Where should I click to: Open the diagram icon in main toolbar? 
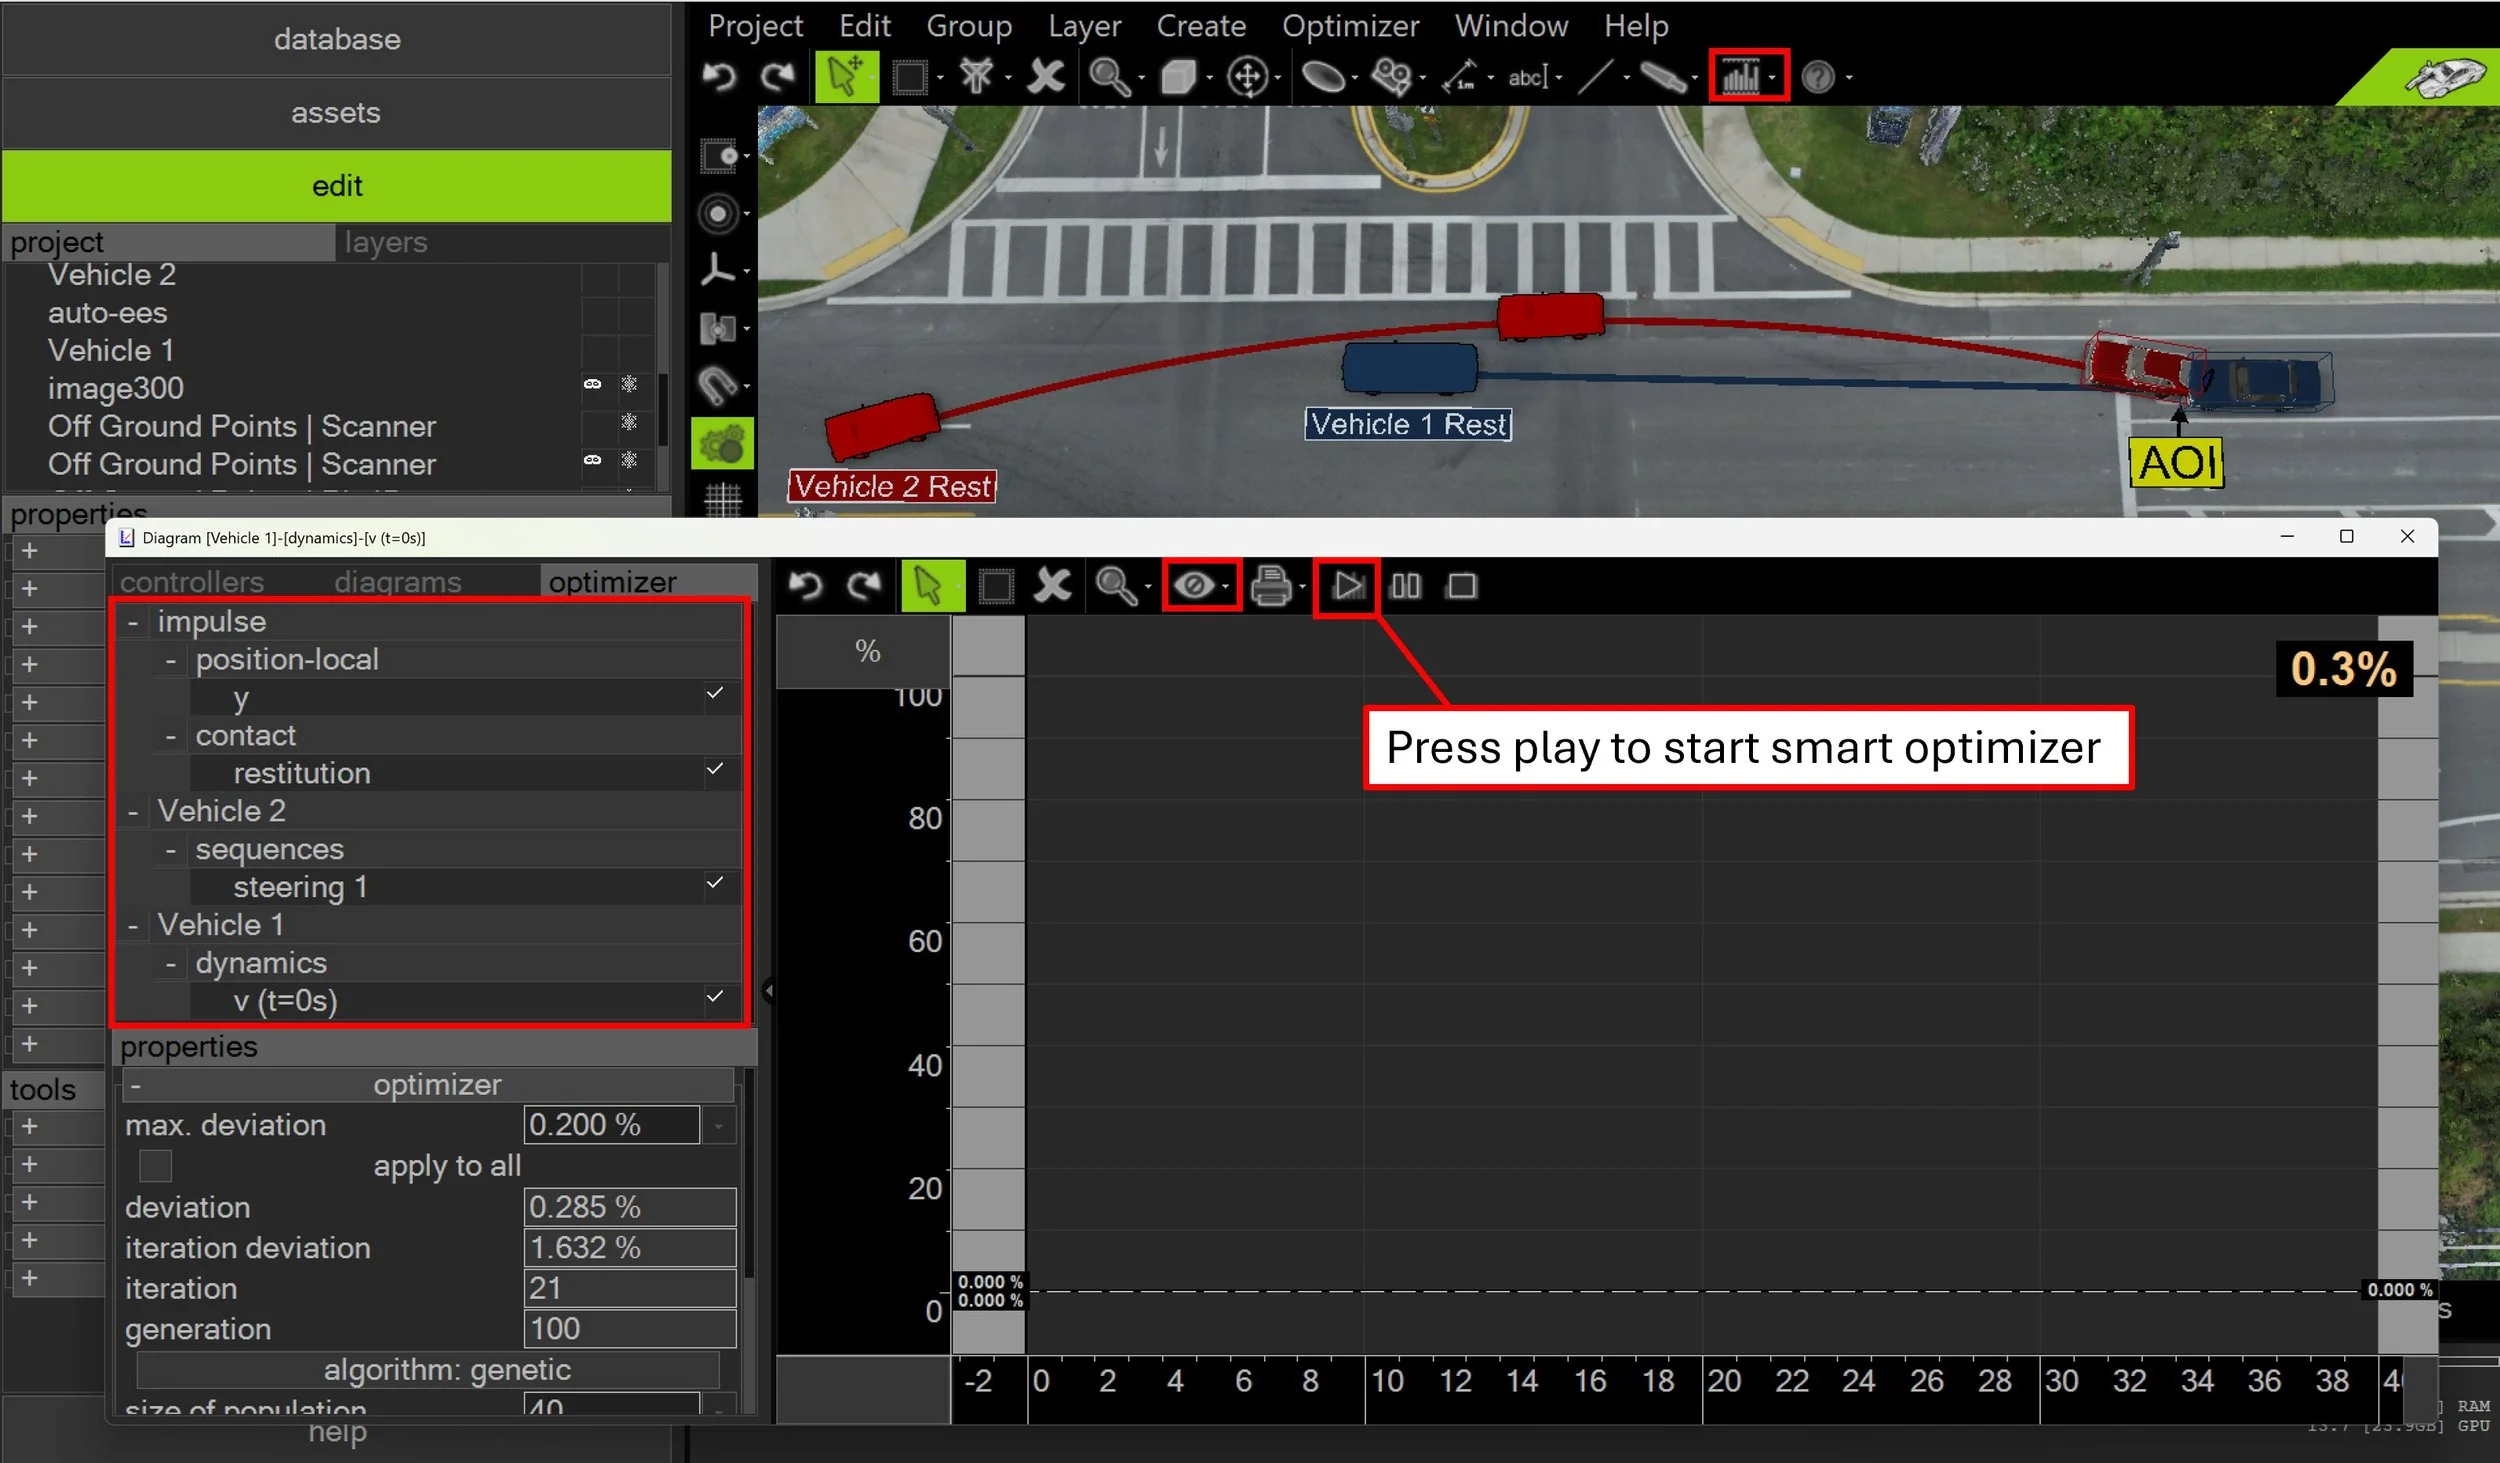[x=1741, y=77]
